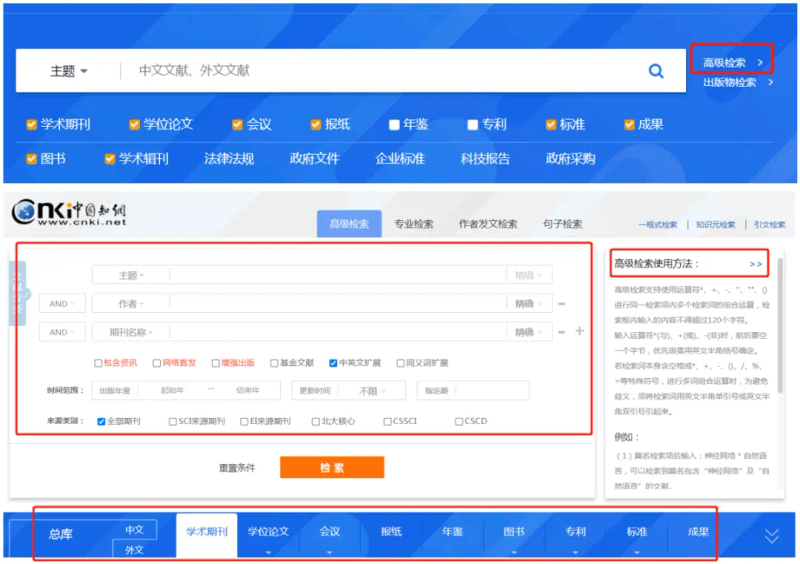Screen dimensions: 800x564
Task: Open 一框式检索 link
Action: click(658, 225)
